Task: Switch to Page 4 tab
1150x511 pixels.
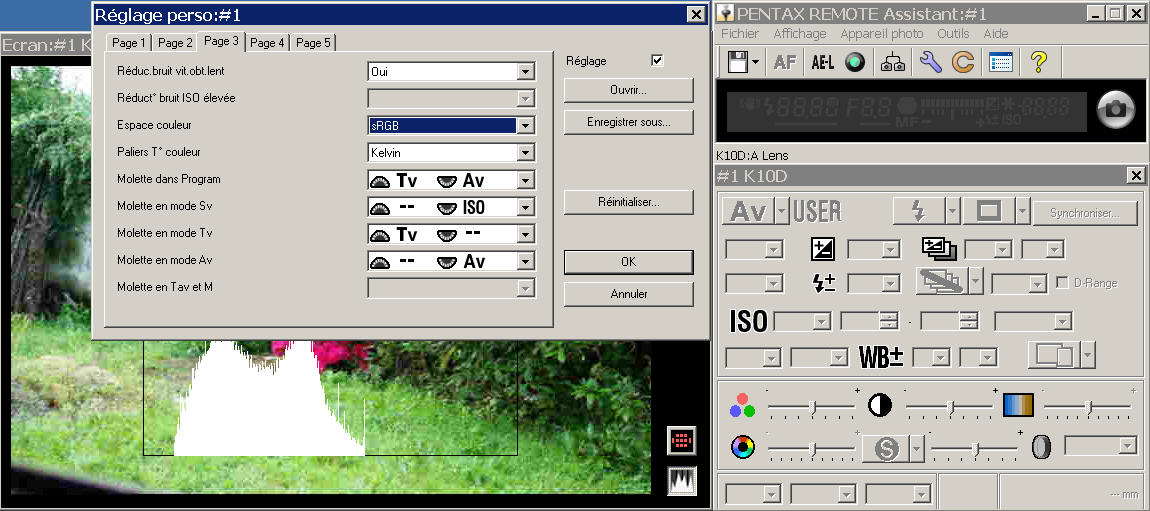Action: point(267,43)
